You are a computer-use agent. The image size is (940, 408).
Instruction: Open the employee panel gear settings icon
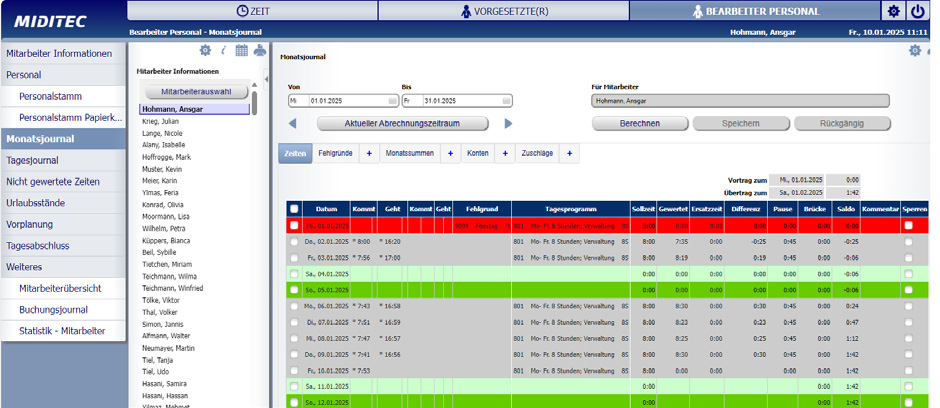(205, 50)
